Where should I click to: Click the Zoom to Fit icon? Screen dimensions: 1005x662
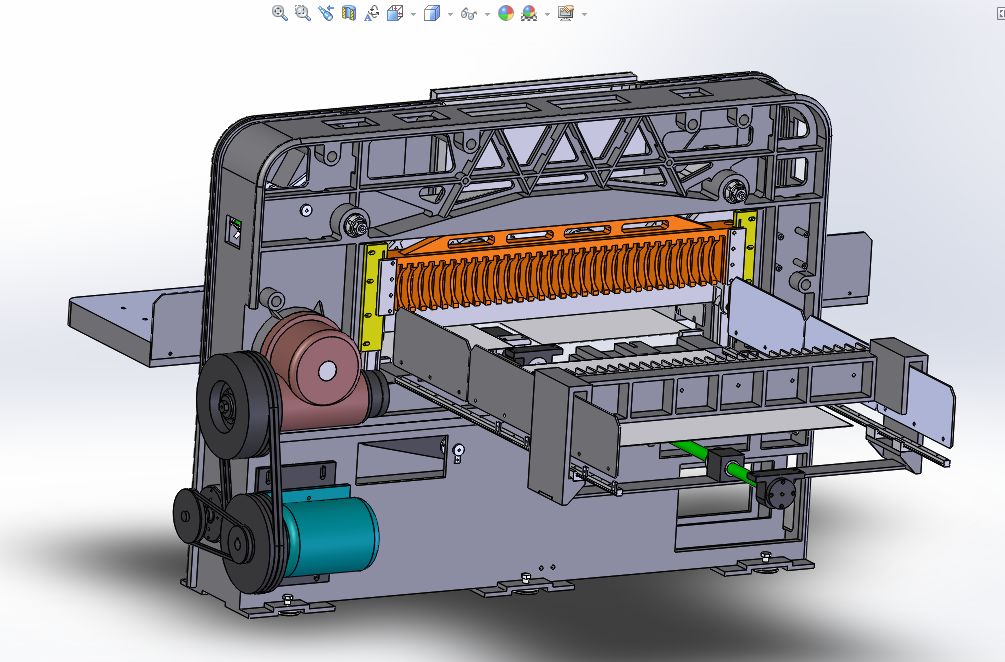pos(279,13)
